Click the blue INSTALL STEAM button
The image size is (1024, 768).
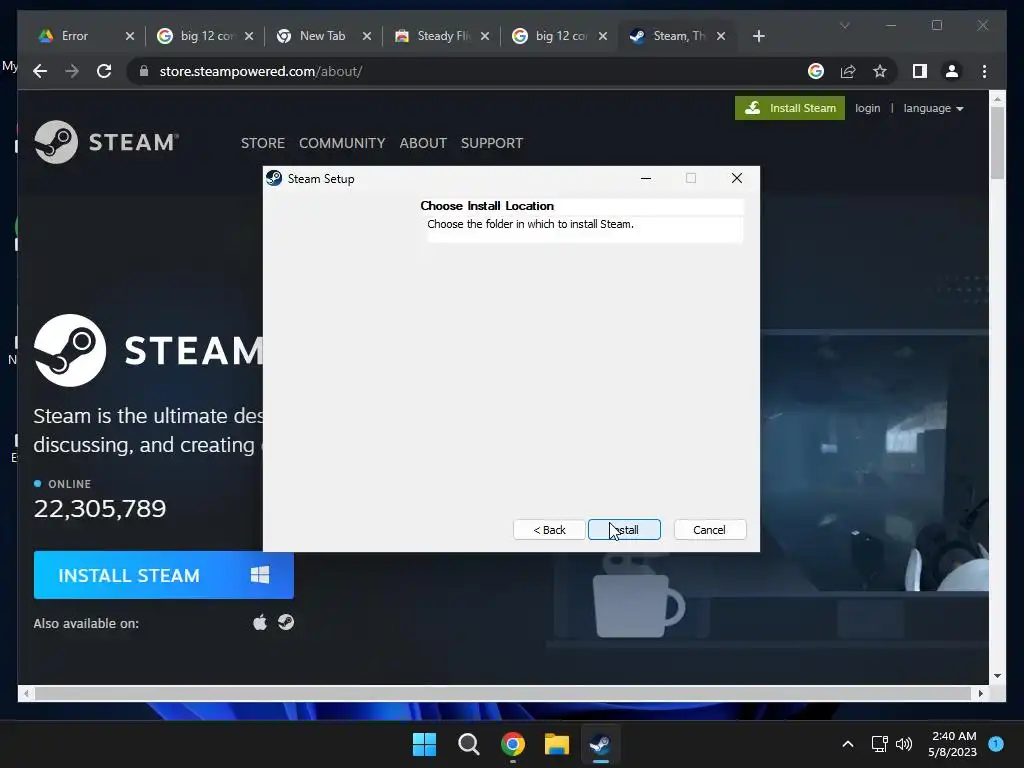tap(163, 575)
